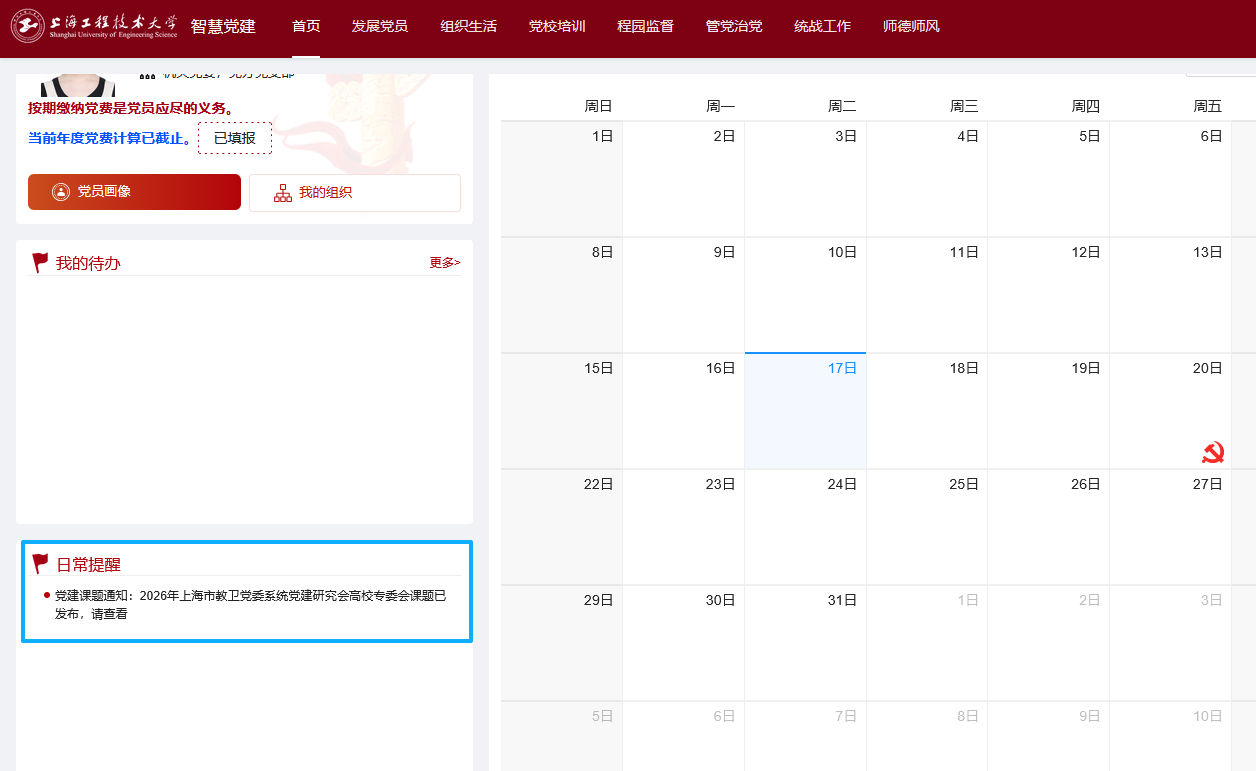Image resolution: width=1256 pixels, height=771 pixels.
Task: Select today's date, the 17th, in calendar
Action: 805,410
